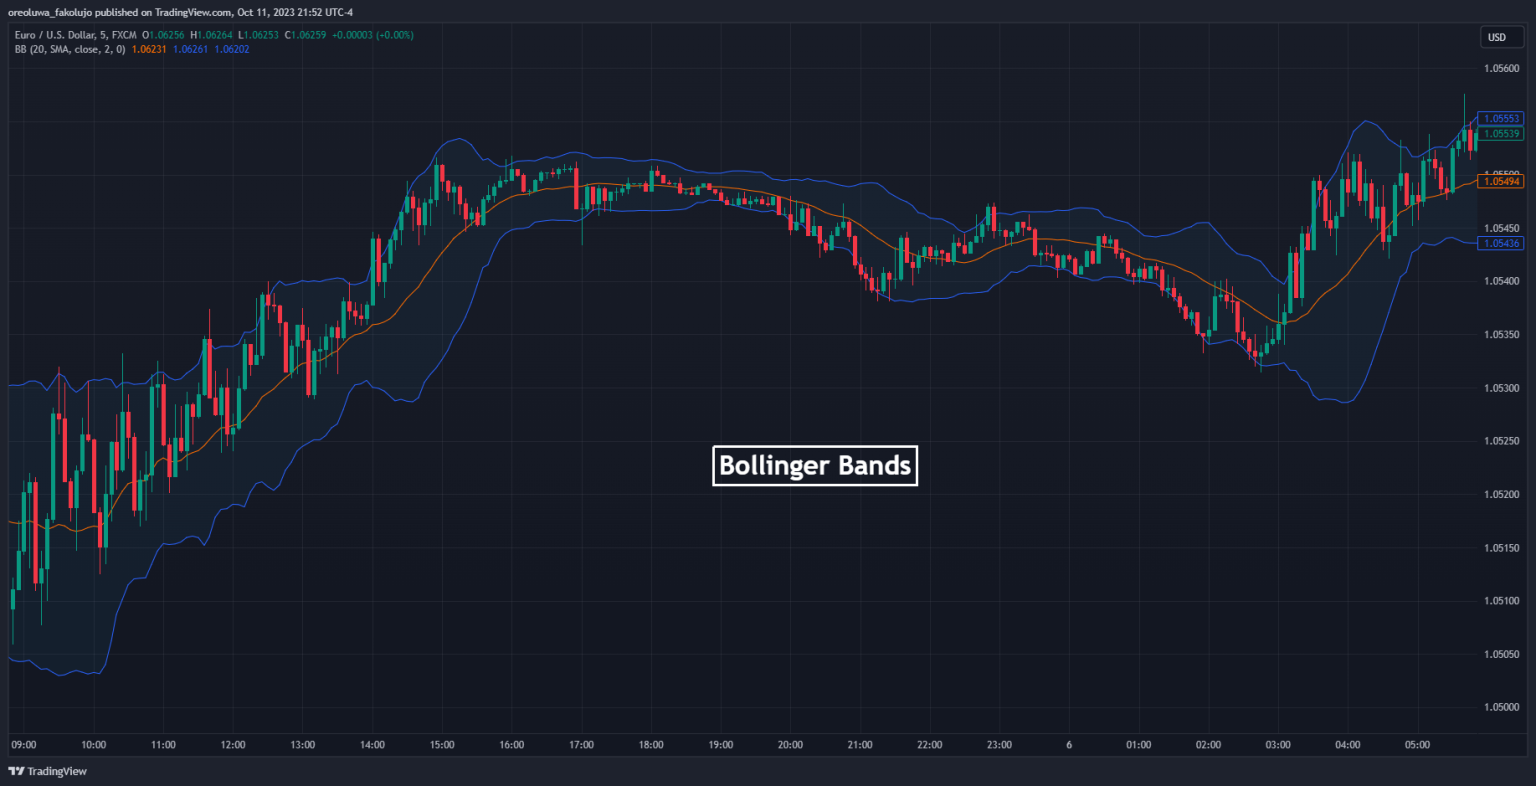Click the 09:00 label on the time axis
Viewport: 1536px width, 786px height.
[23, 744]
